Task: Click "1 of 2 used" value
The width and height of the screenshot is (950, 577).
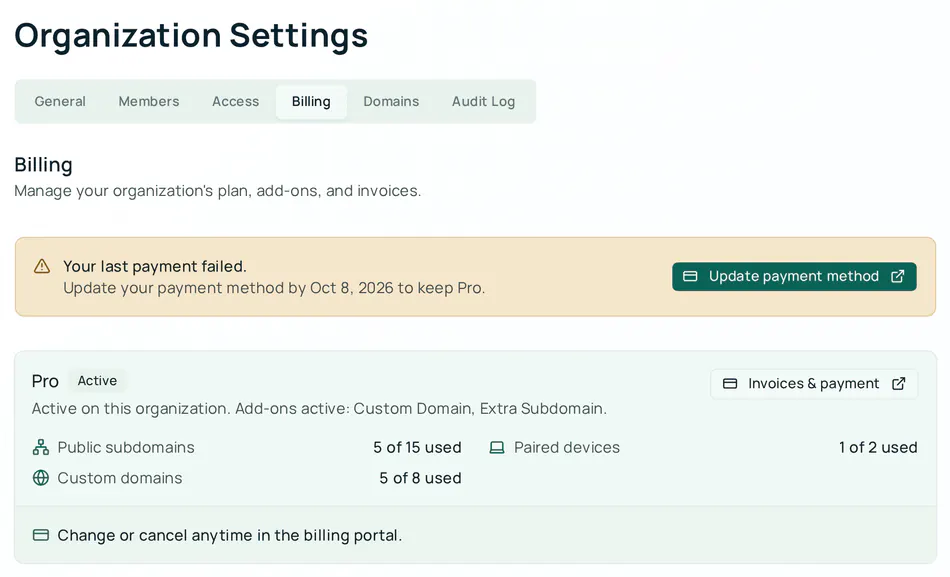Action: click(x=878, y=447)
